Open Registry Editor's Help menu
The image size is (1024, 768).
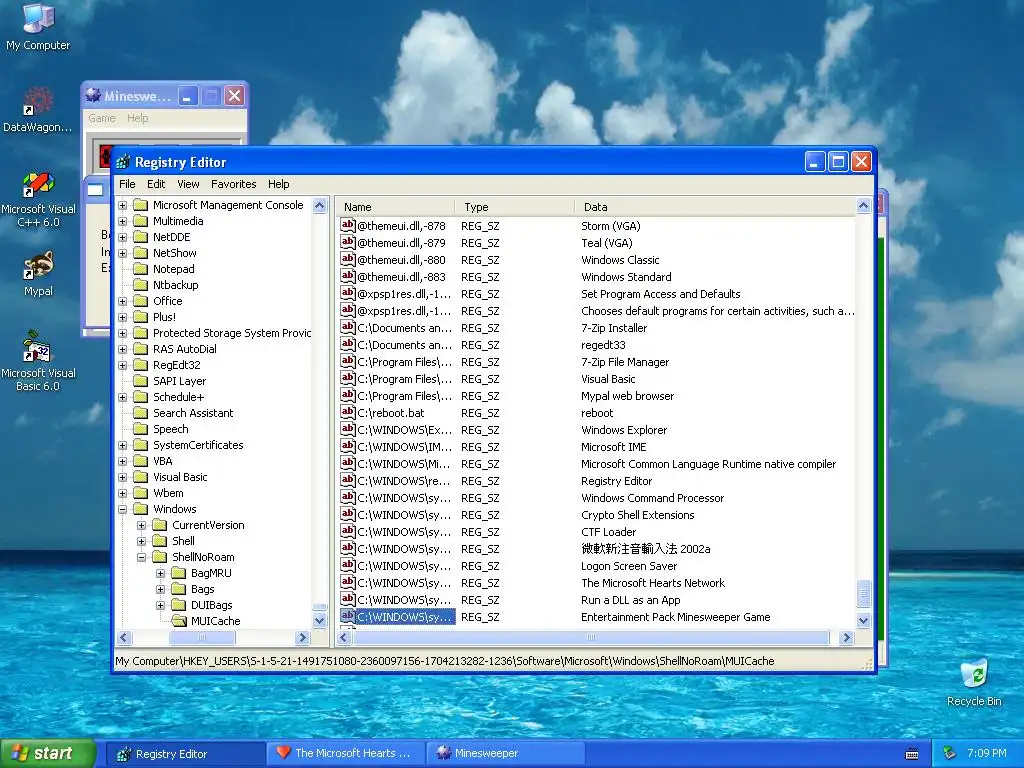278,184
